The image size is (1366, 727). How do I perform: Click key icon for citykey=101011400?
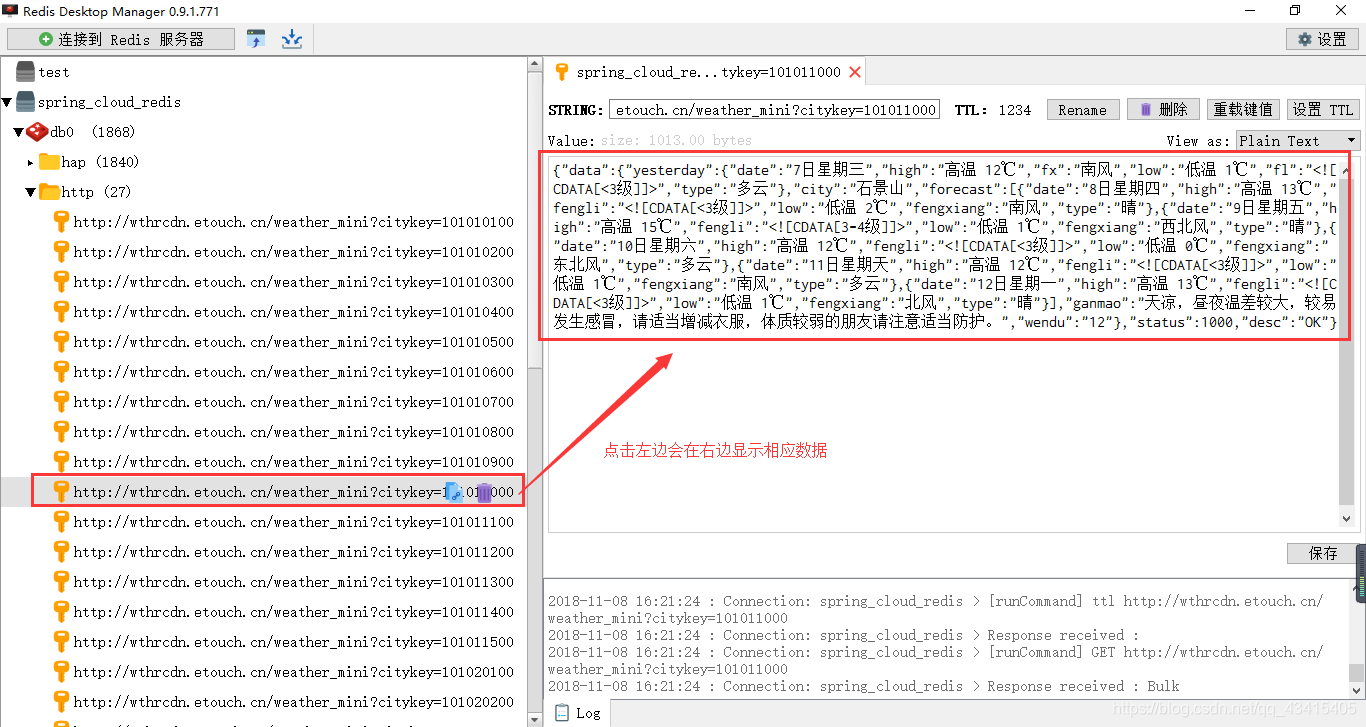[x=61, y=612]
